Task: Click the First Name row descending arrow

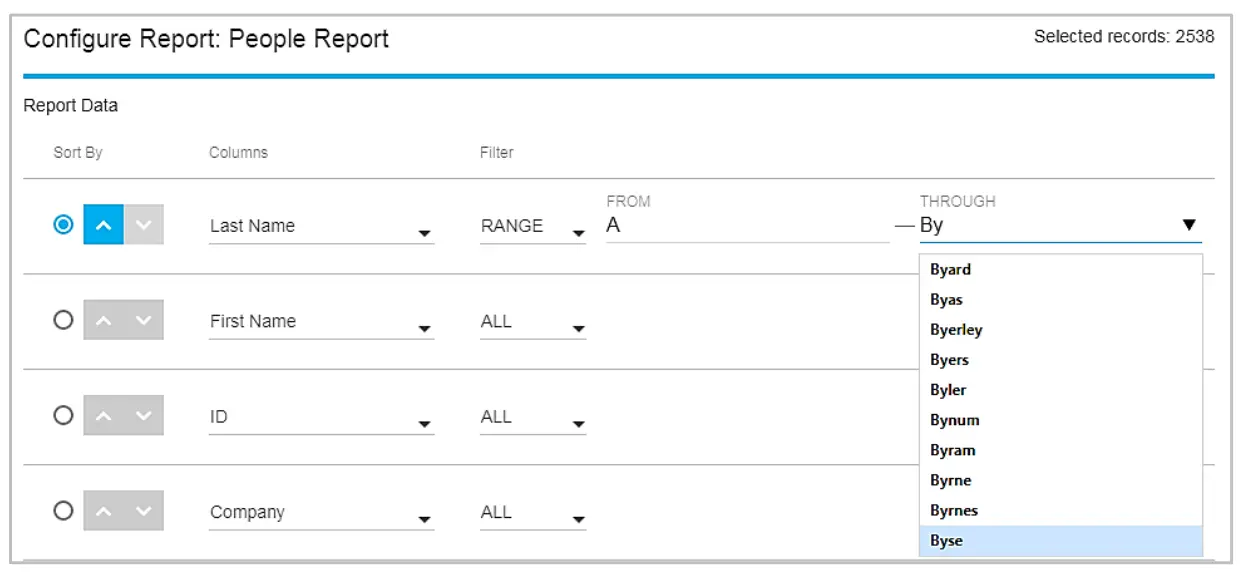Action: tap(144, 320)
